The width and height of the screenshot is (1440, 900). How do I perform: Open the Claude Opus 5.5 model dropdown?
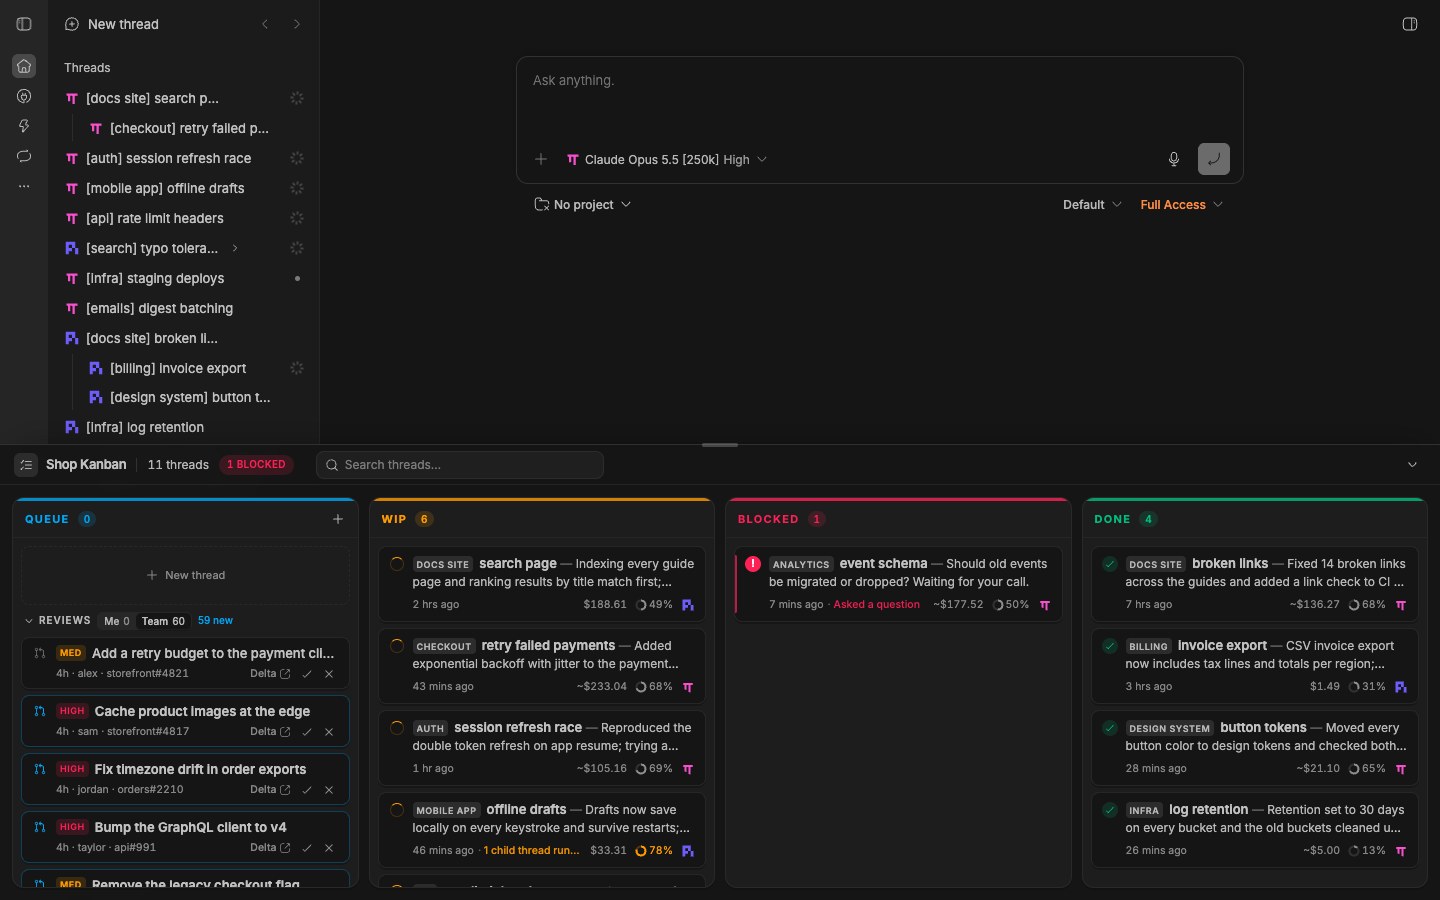(x=667, y=159)
